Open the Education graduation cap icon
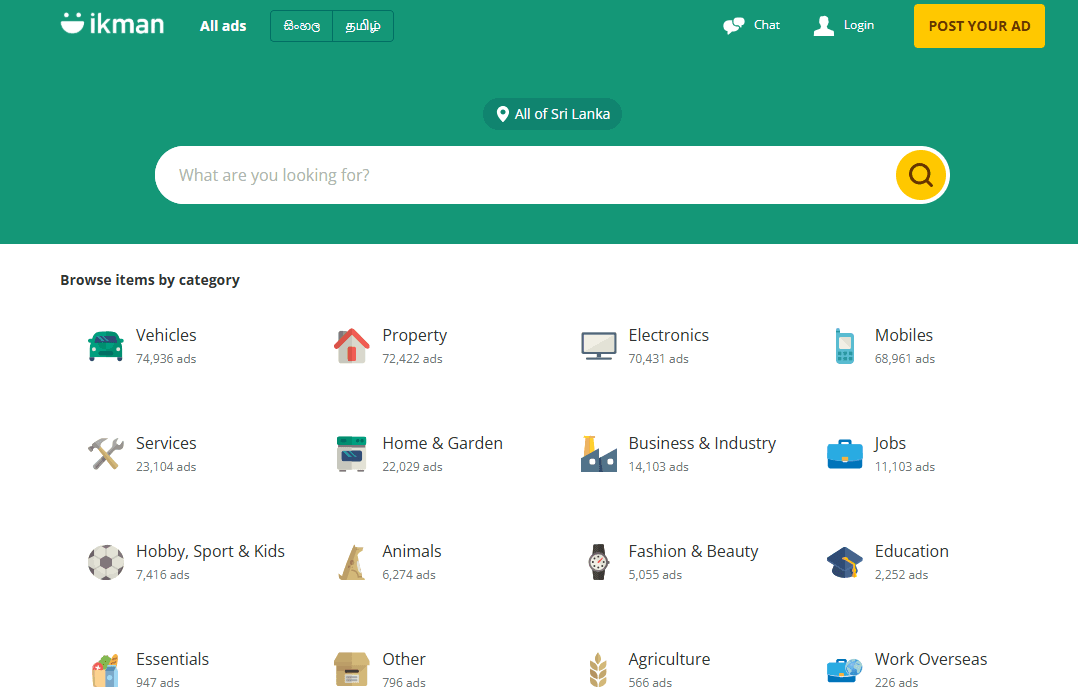Image resolution: width=1078 pixels, height=687 pixels. pos(844,562)
